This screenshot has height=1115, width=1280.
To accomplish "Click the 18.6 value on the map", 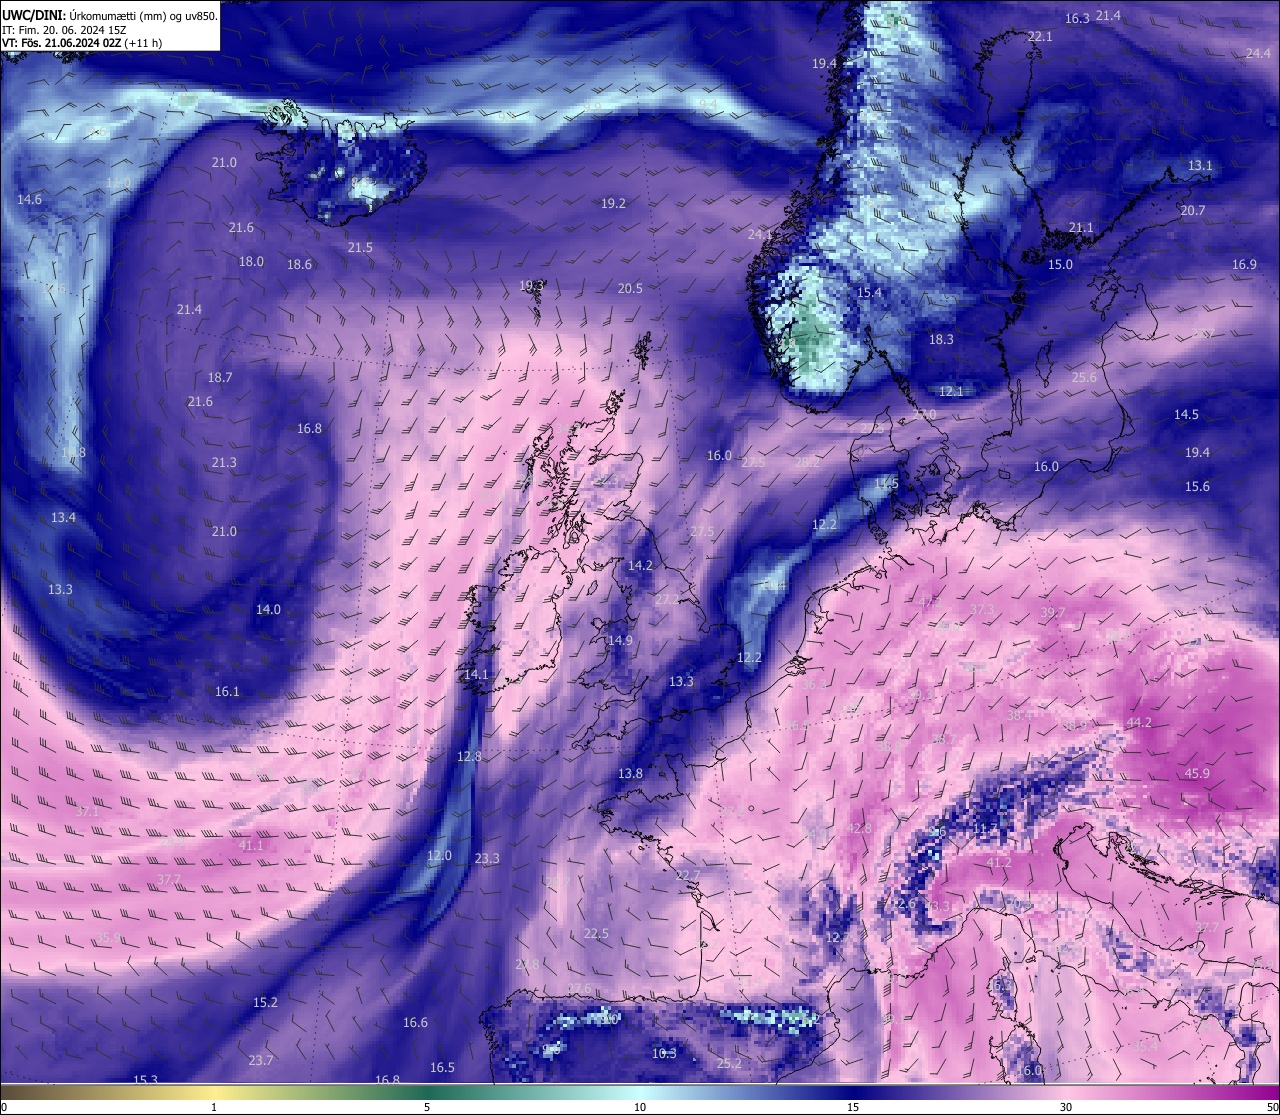I will click(299, 264).
